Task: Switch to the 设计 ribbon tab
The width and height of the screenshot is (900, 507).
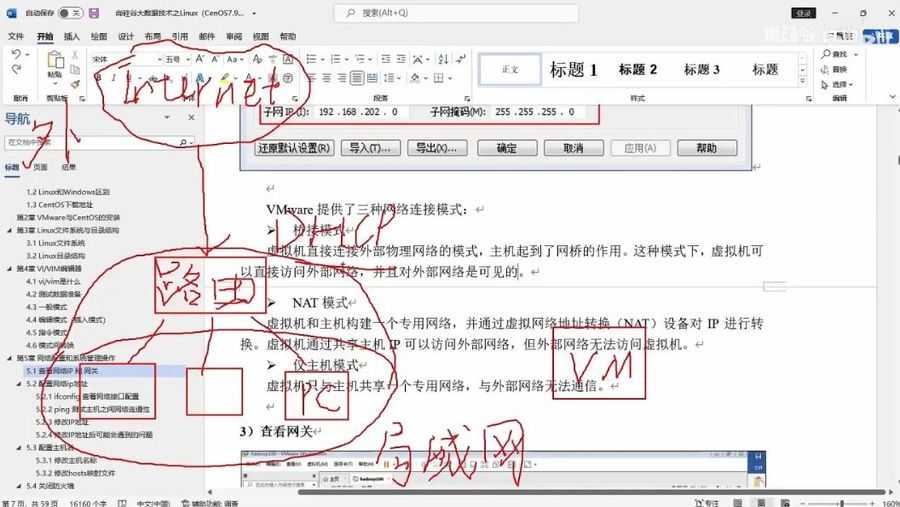Action: coord(126,36)
